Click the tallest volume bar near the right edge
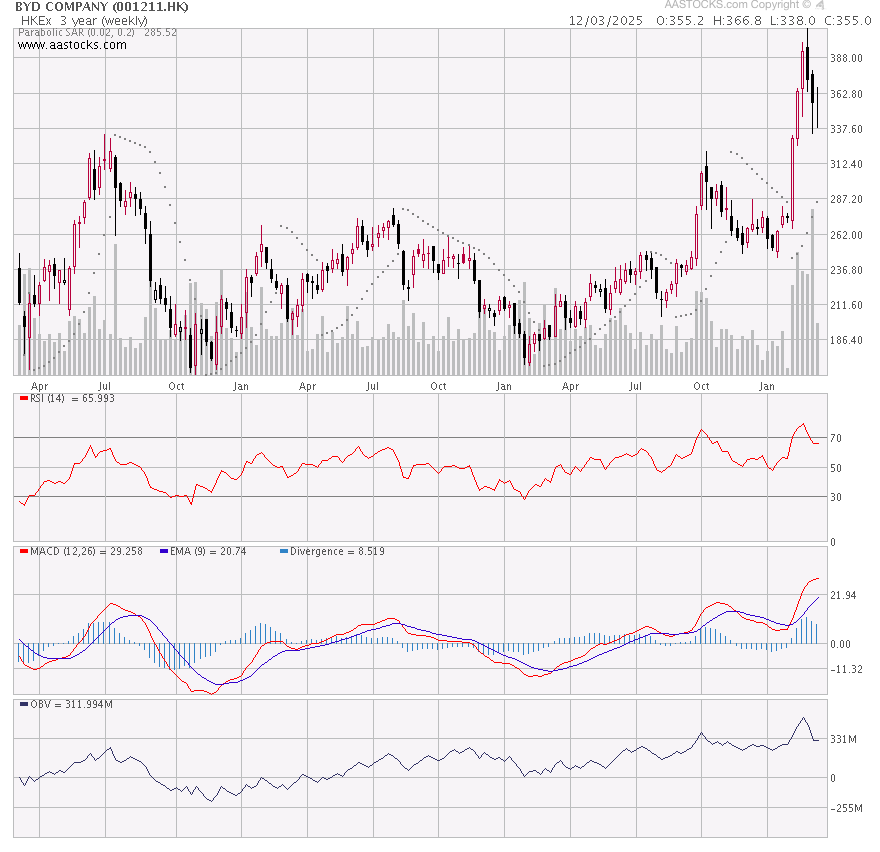The width and height of the screenshot is (880, 852). [x=812, y=290]
